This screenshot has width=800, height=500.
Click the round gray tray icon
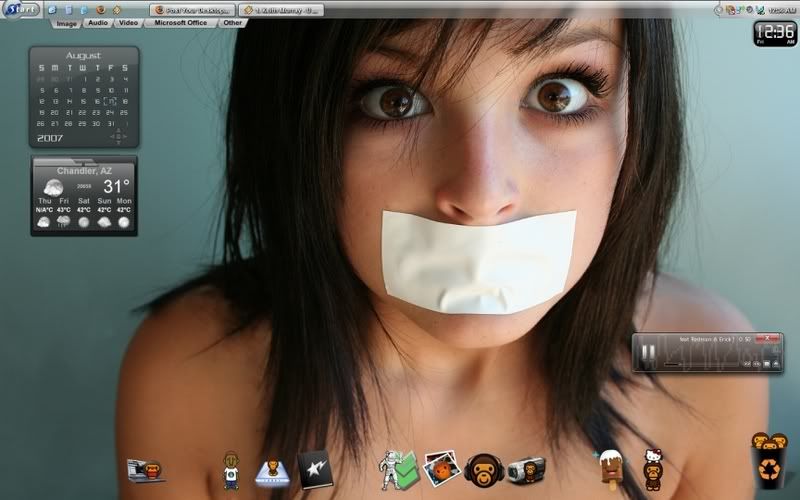click(x=749, y=9)
